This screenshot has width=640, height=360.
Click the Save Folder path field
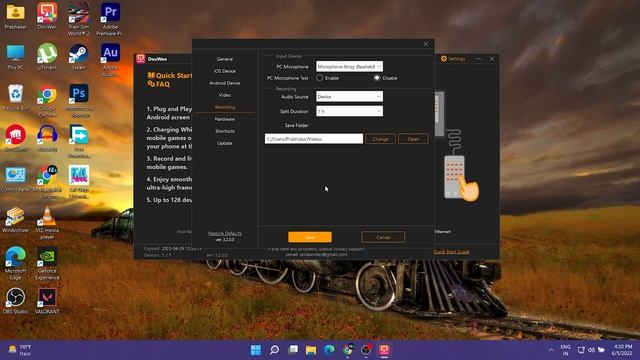(313, 139)
